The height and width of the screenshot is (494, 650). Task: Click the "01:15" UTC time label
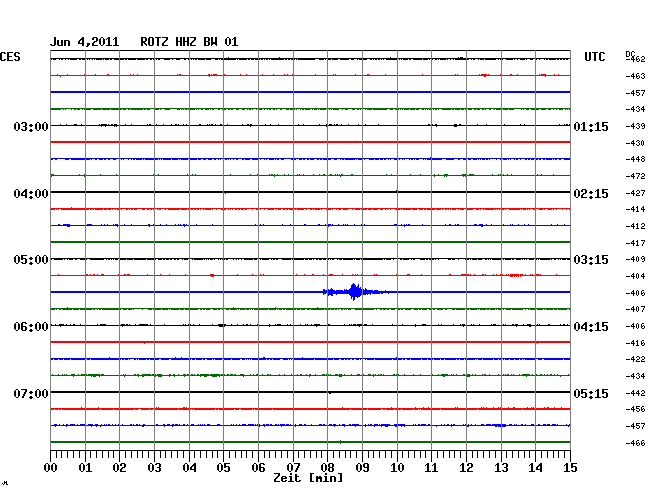click(x=591, y=126)
